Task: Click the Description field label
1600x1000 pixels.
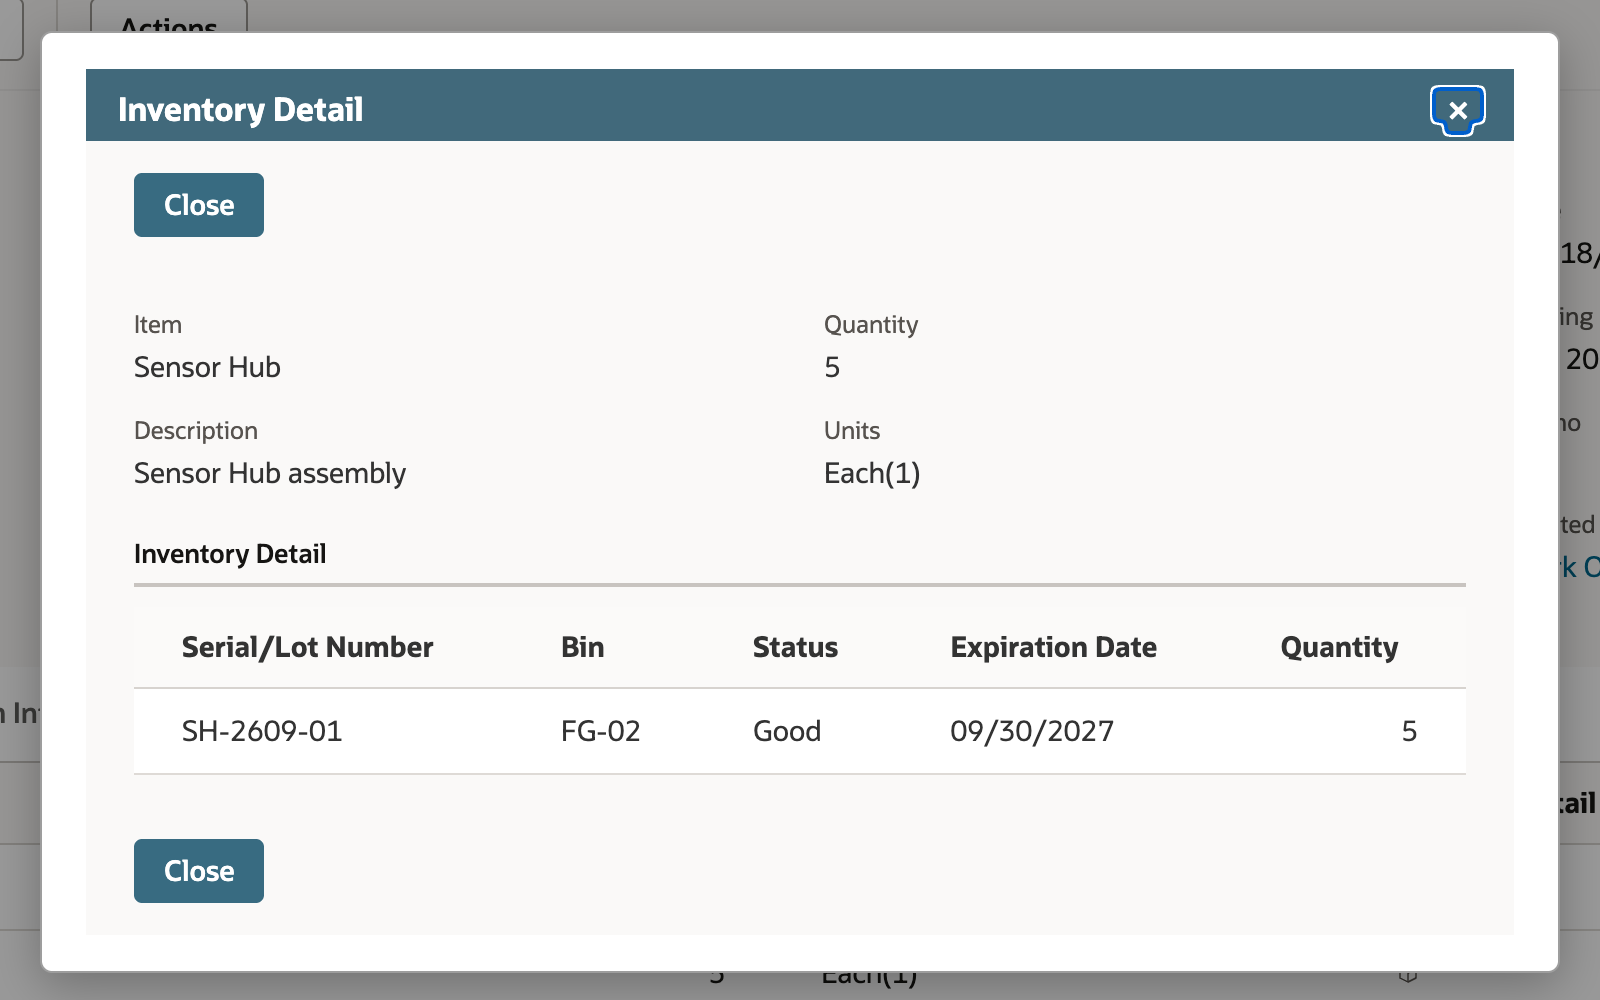Action: [x=196, y=431]
